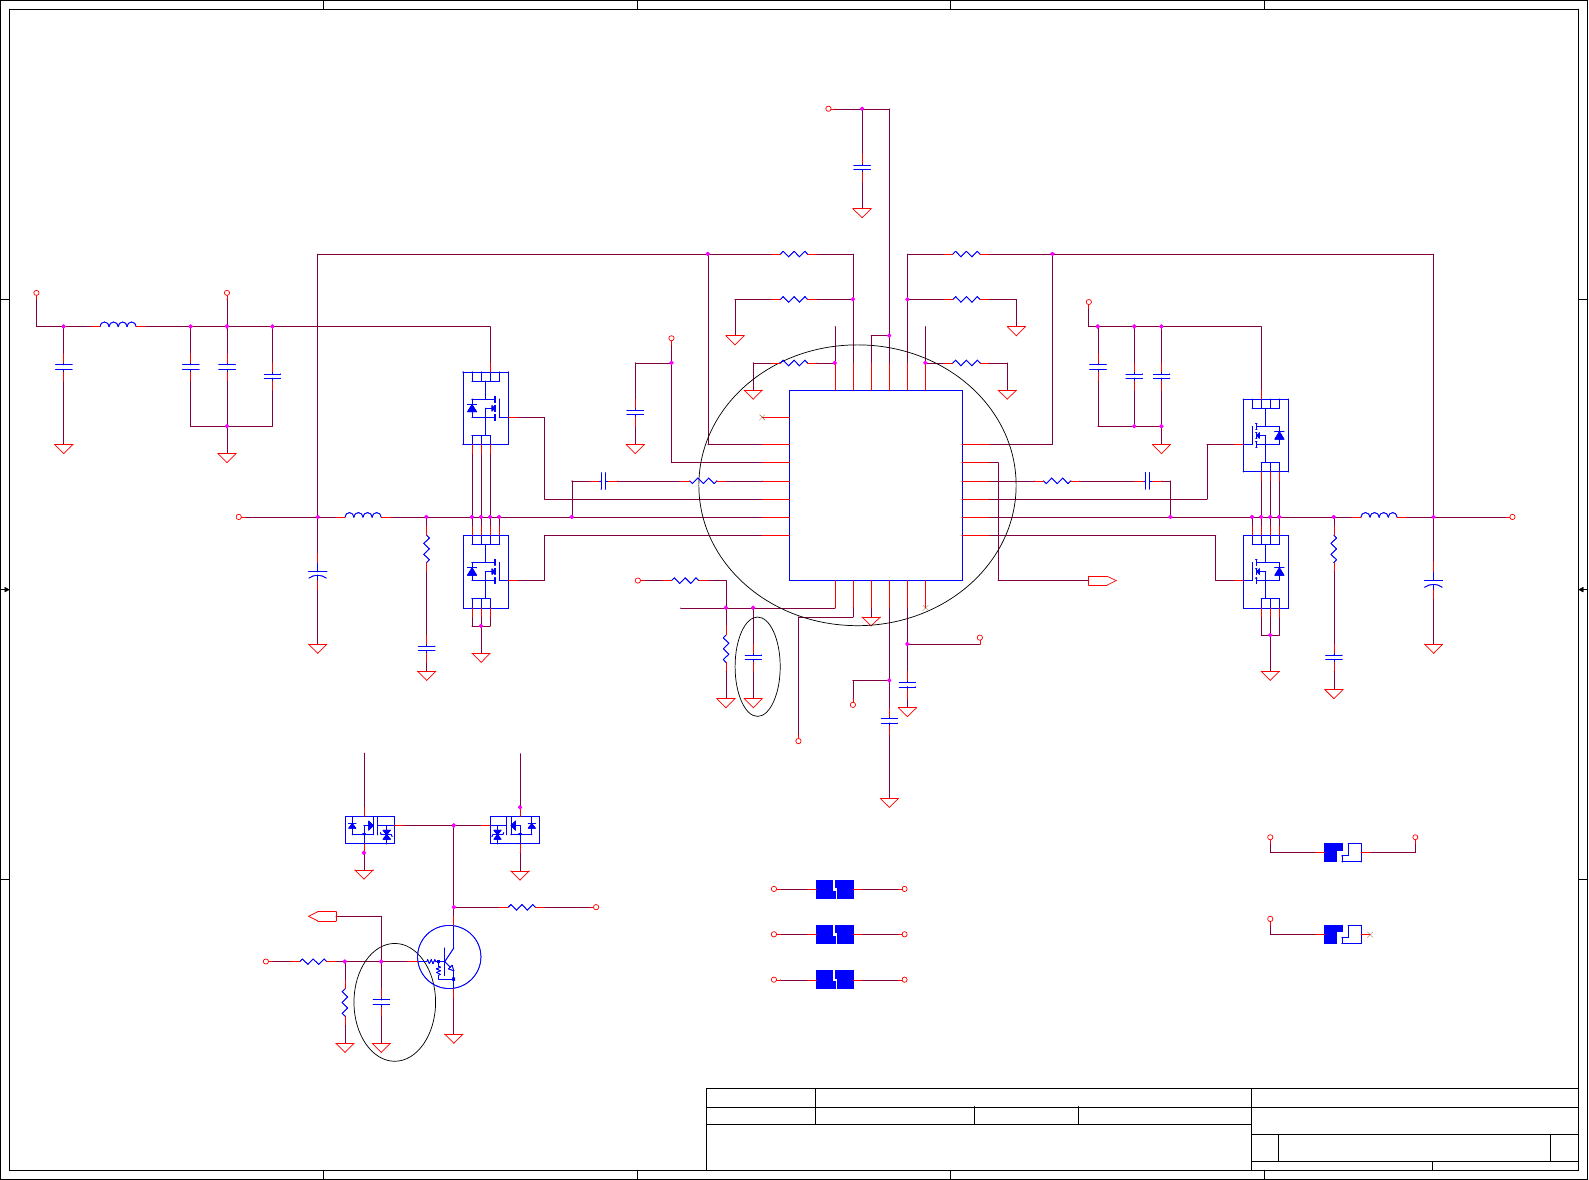The width and height of the screenshot is (1589, 1180).
Task: Click the no-connect mark on the IC's bottom-right pin
Action: point(926,607)
